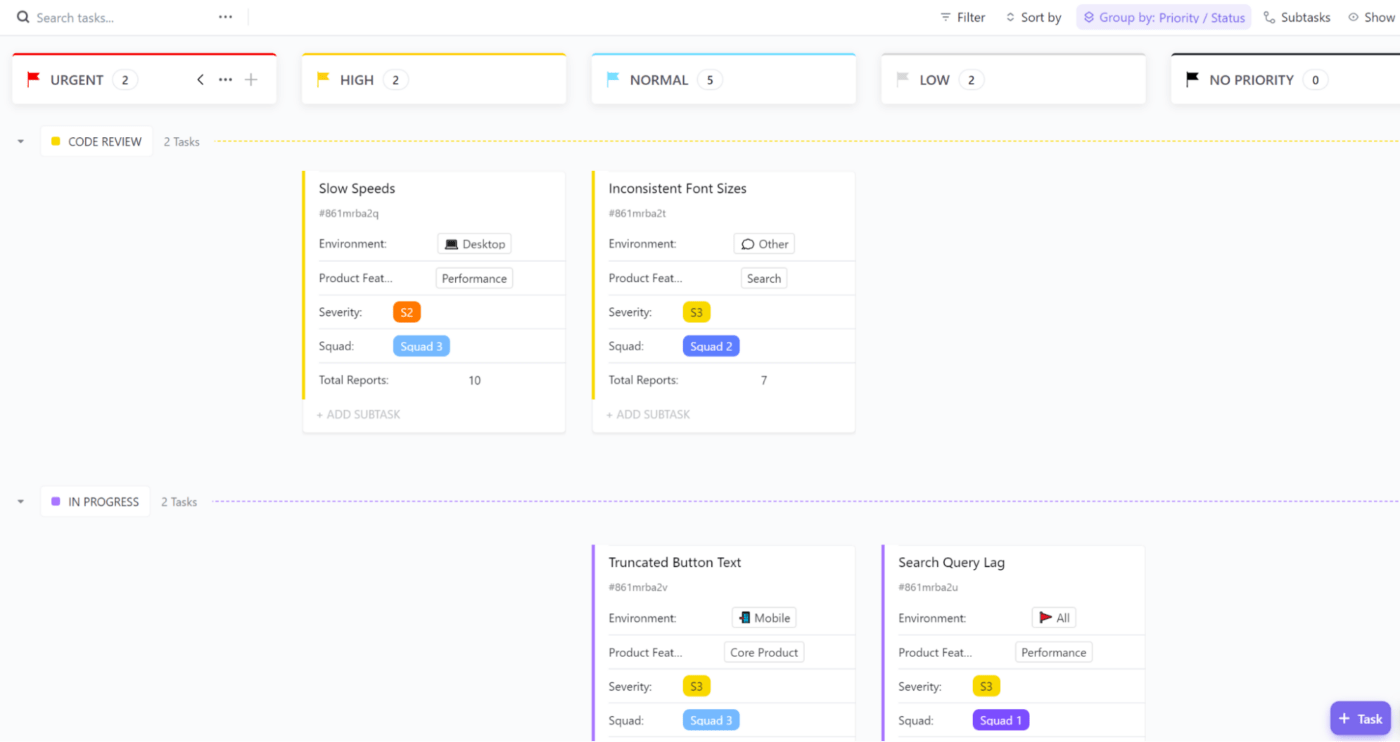Collapse the Code Review group
This screenshot has height=742, width=1400.
pyautogui.click(x=21, y=142)
